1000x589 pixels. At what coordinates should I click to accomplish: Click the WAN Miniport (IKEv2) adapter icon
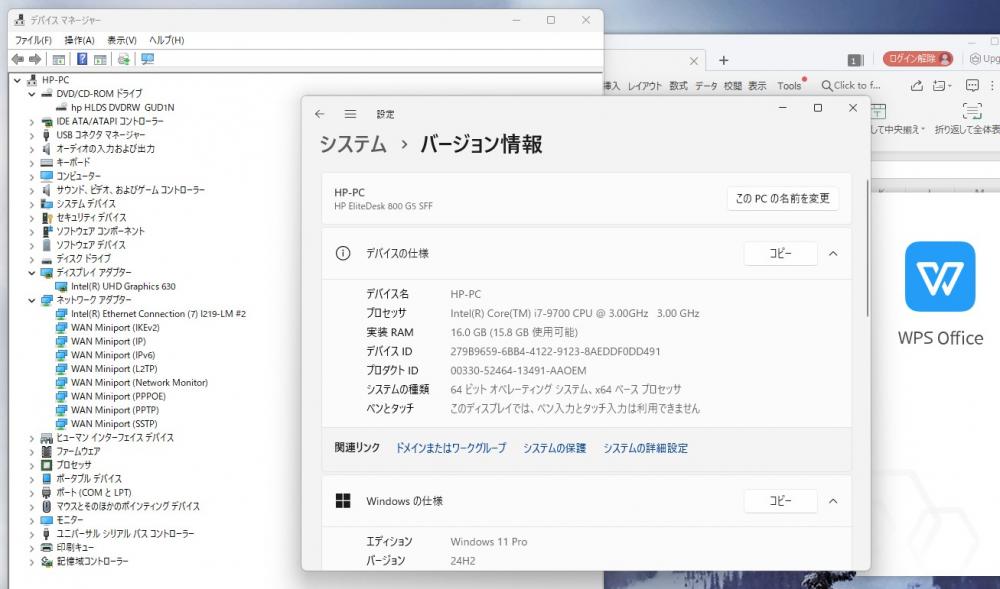61,328
